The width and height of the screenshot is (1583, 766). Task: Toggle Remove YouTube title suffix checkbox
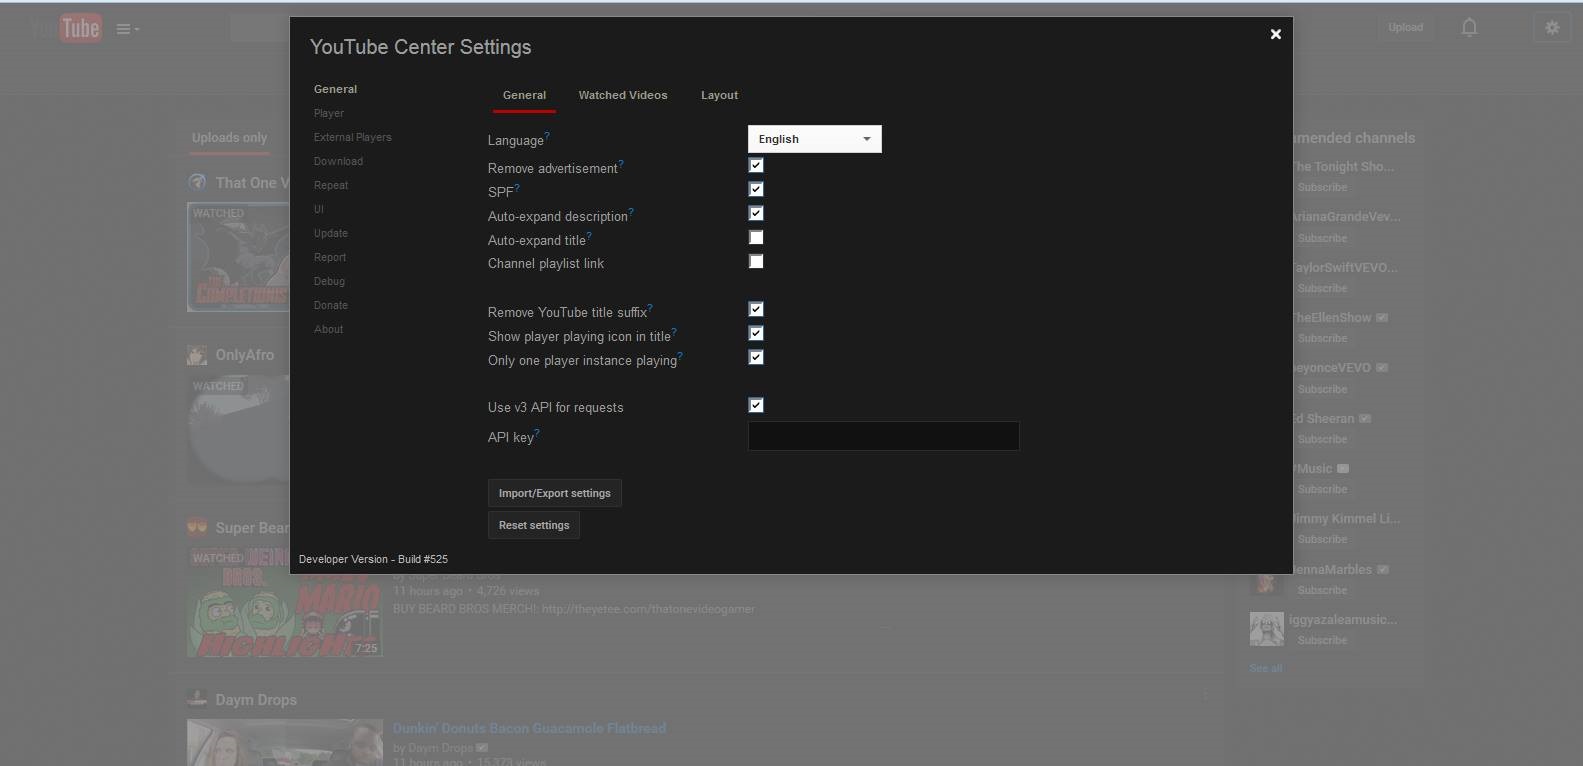(756, 309)
